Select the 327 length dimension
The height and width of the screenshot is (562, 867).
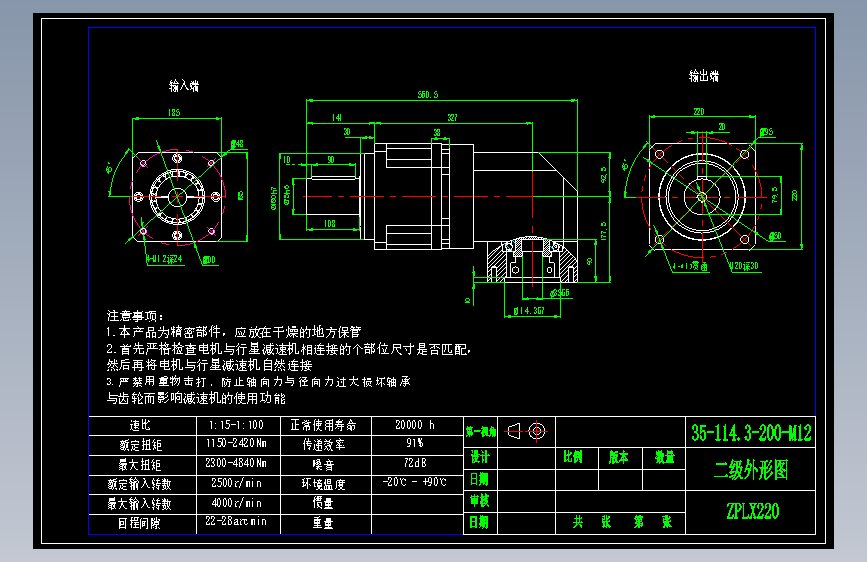click(452, 117)
